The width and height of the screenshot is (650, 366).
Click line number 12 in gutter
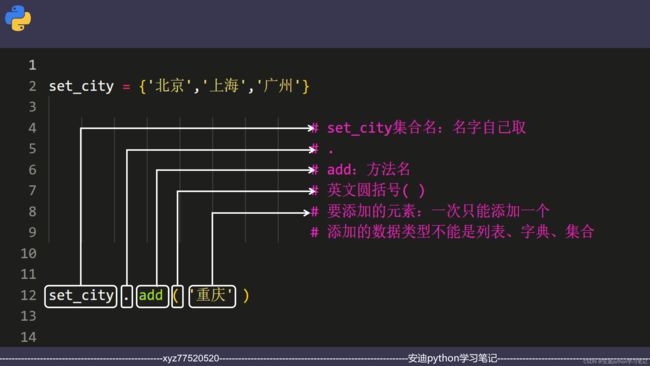click(x=28, y=295)
